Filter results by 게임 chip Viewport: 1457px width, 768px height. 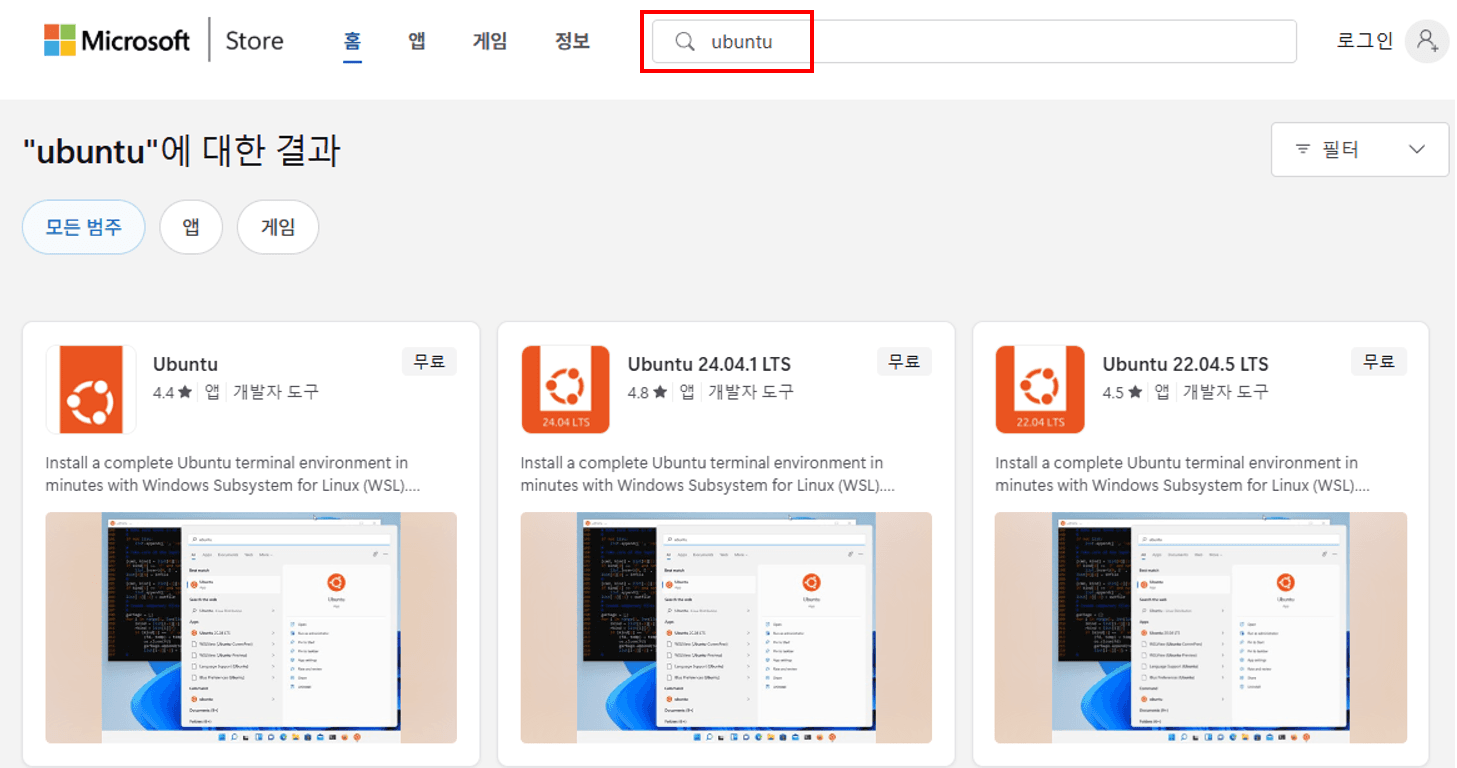(x=278, y=227)
